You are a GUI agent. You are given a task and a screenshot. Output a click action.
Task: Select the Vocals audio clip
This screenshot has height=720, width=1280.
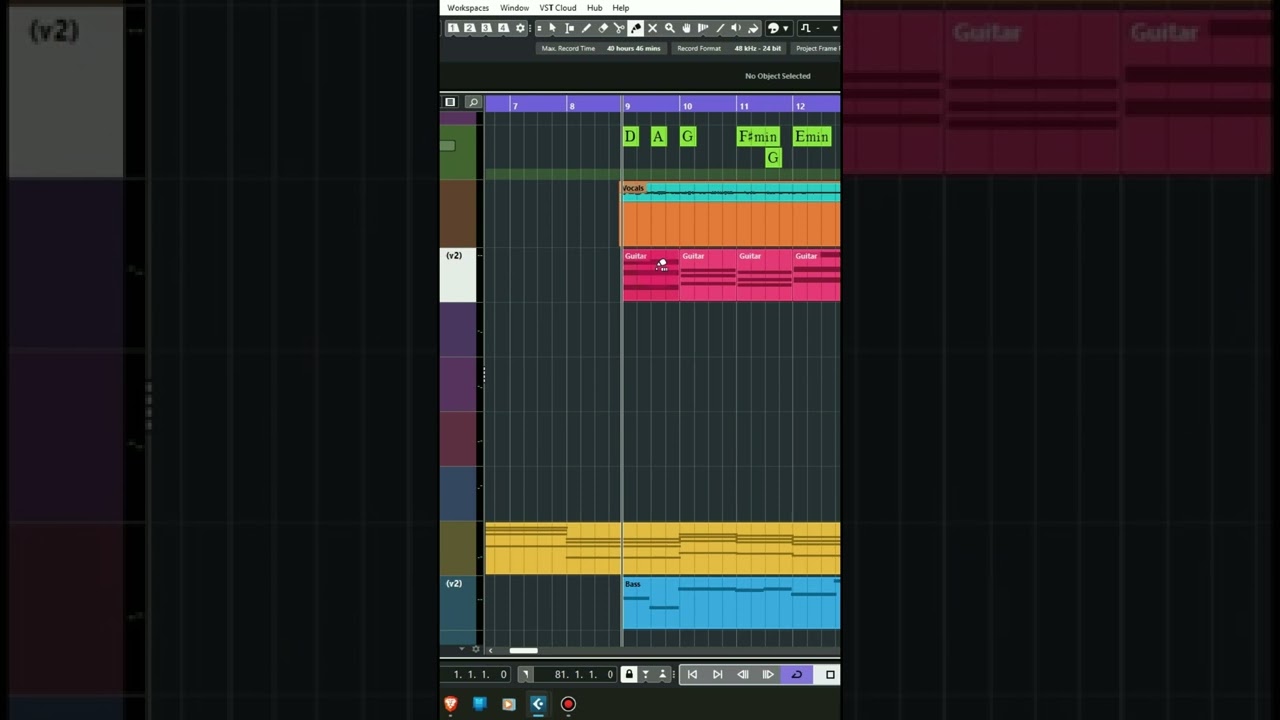click(x=731, y=214)
